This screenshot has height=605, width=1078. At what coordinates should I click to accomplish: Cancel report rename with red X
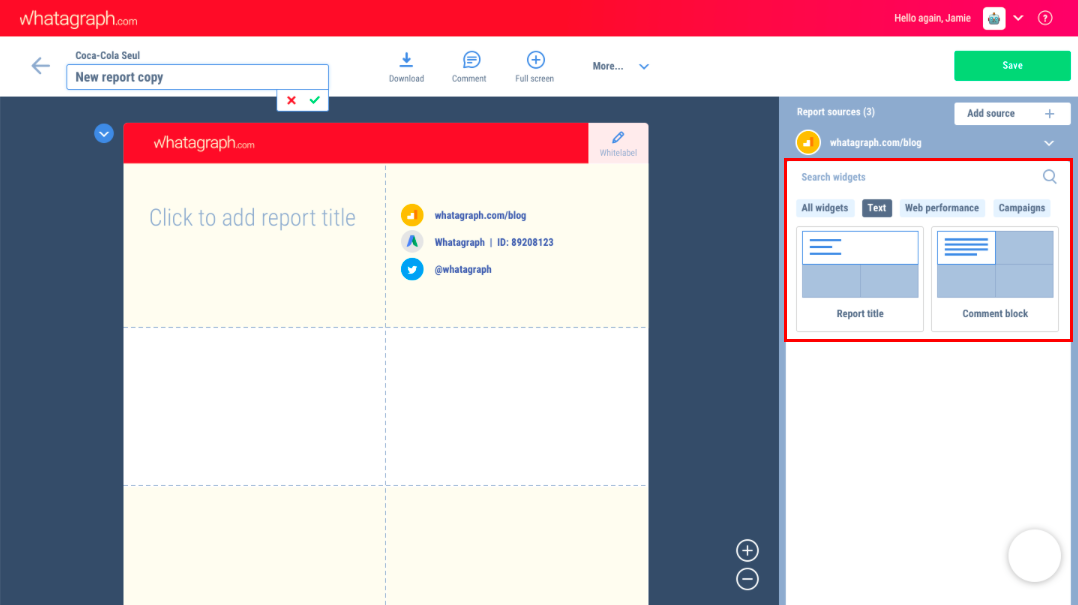[x=292, y=100]
